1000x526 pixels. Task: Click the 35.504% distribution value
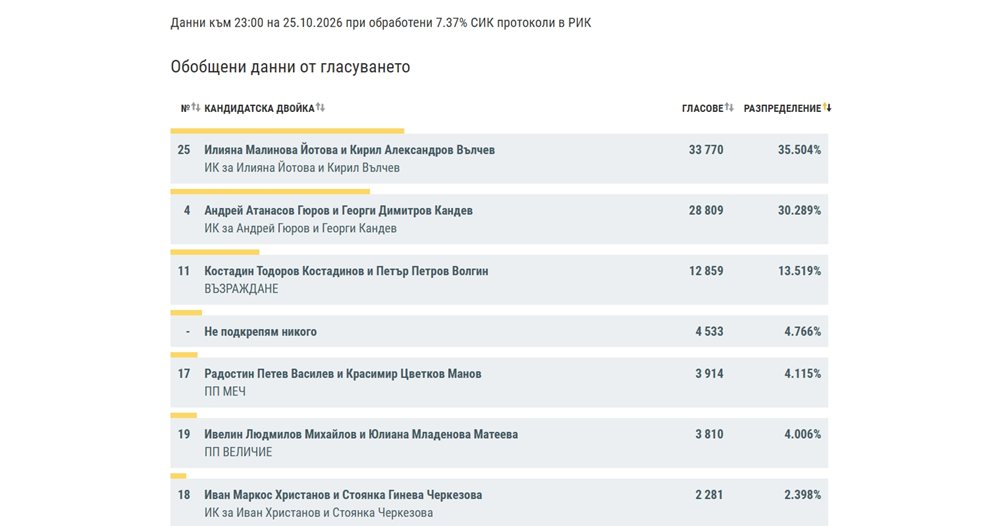click(799, 150)
